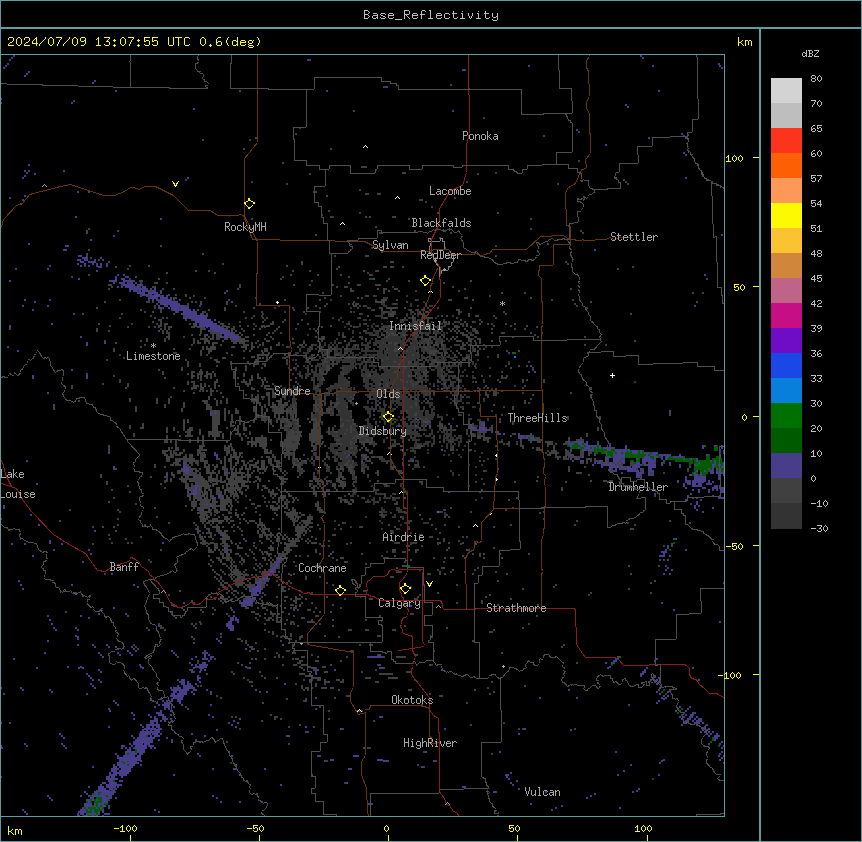Screen dimensions: 862x842
Task: Click the Stettler city label
Action: tap(634, 237)
